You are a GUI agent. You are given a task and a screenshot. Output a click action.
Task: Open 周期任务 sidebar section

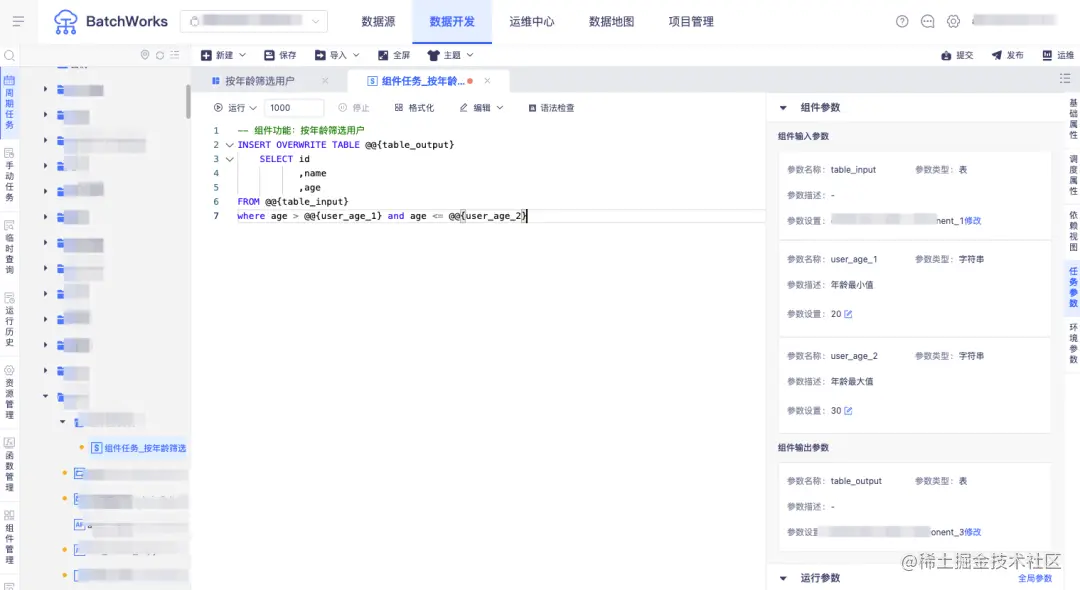[10, 103]
